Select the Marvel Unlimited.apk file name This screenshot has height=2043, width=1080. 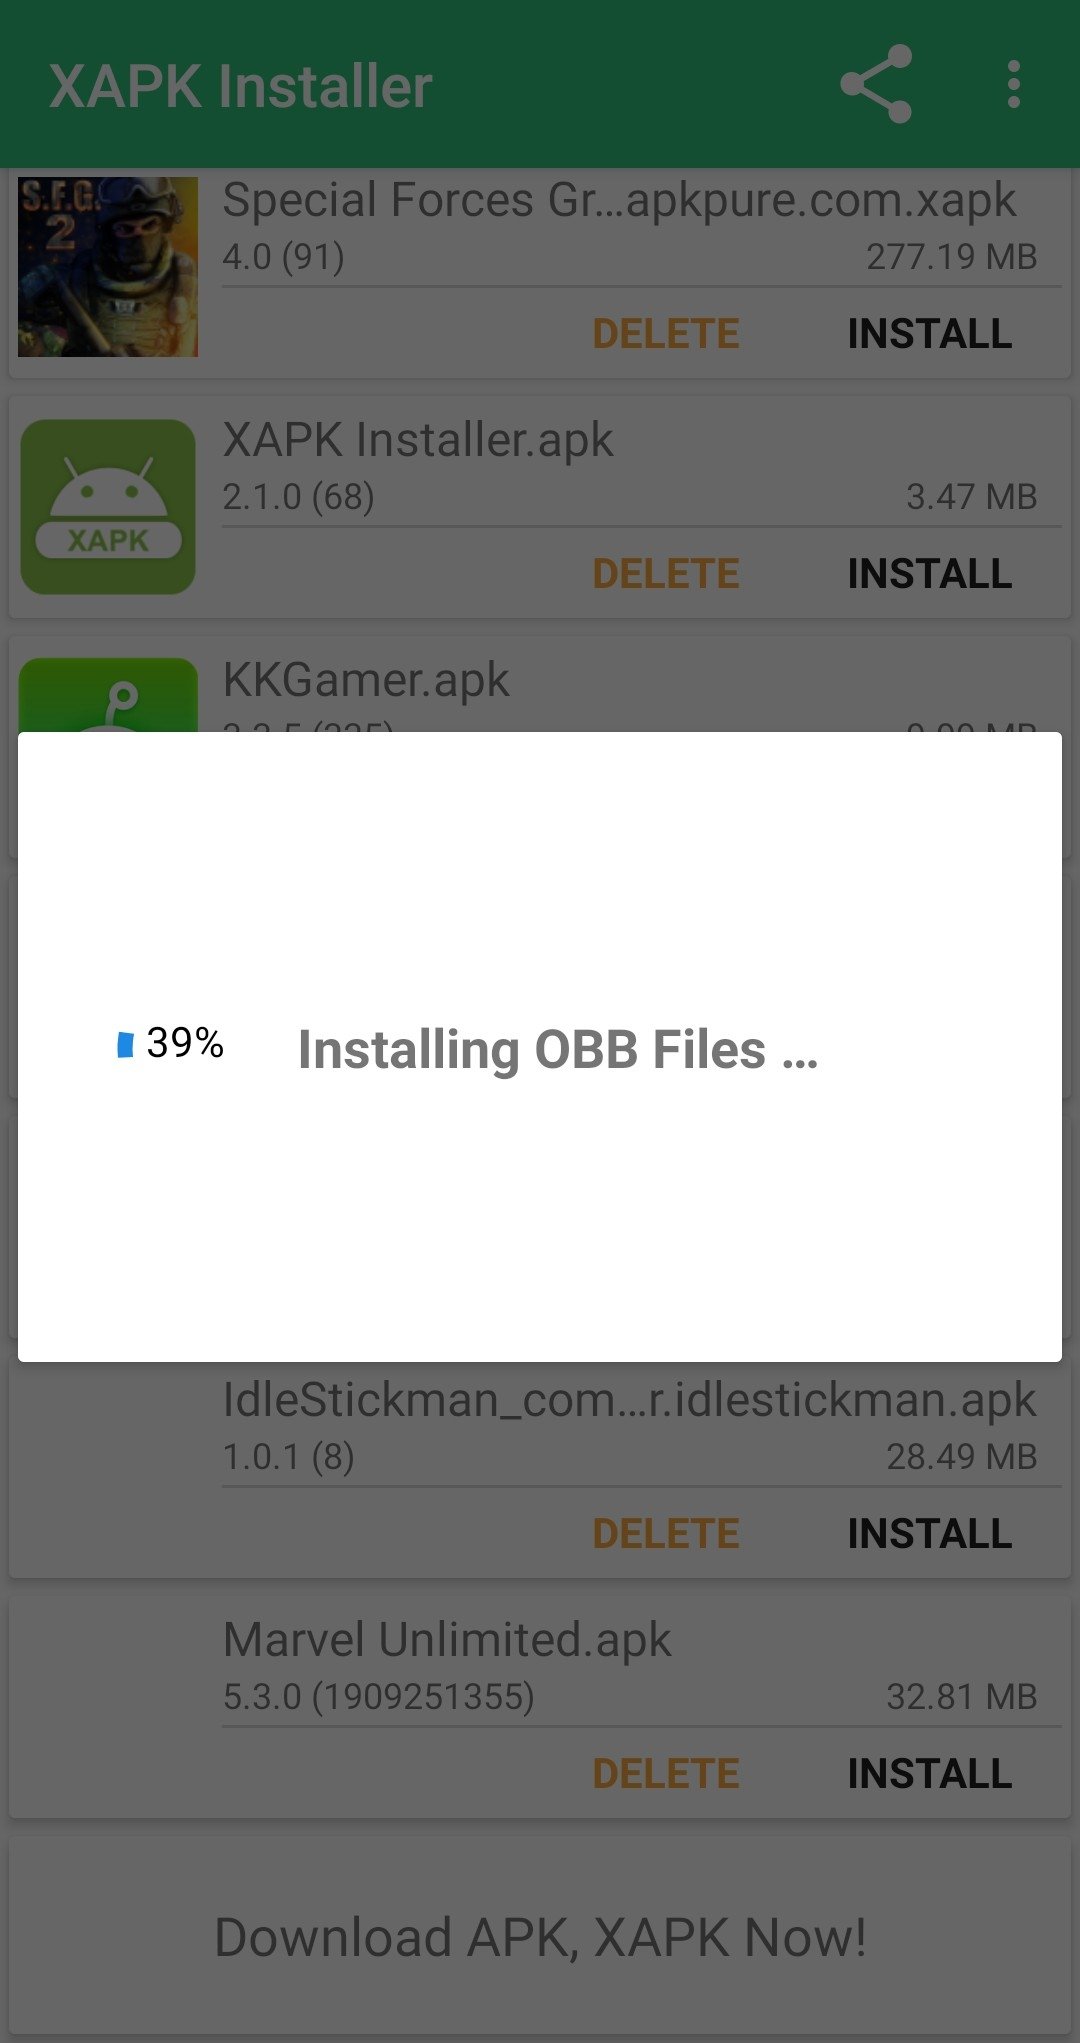pos(447,1640)
